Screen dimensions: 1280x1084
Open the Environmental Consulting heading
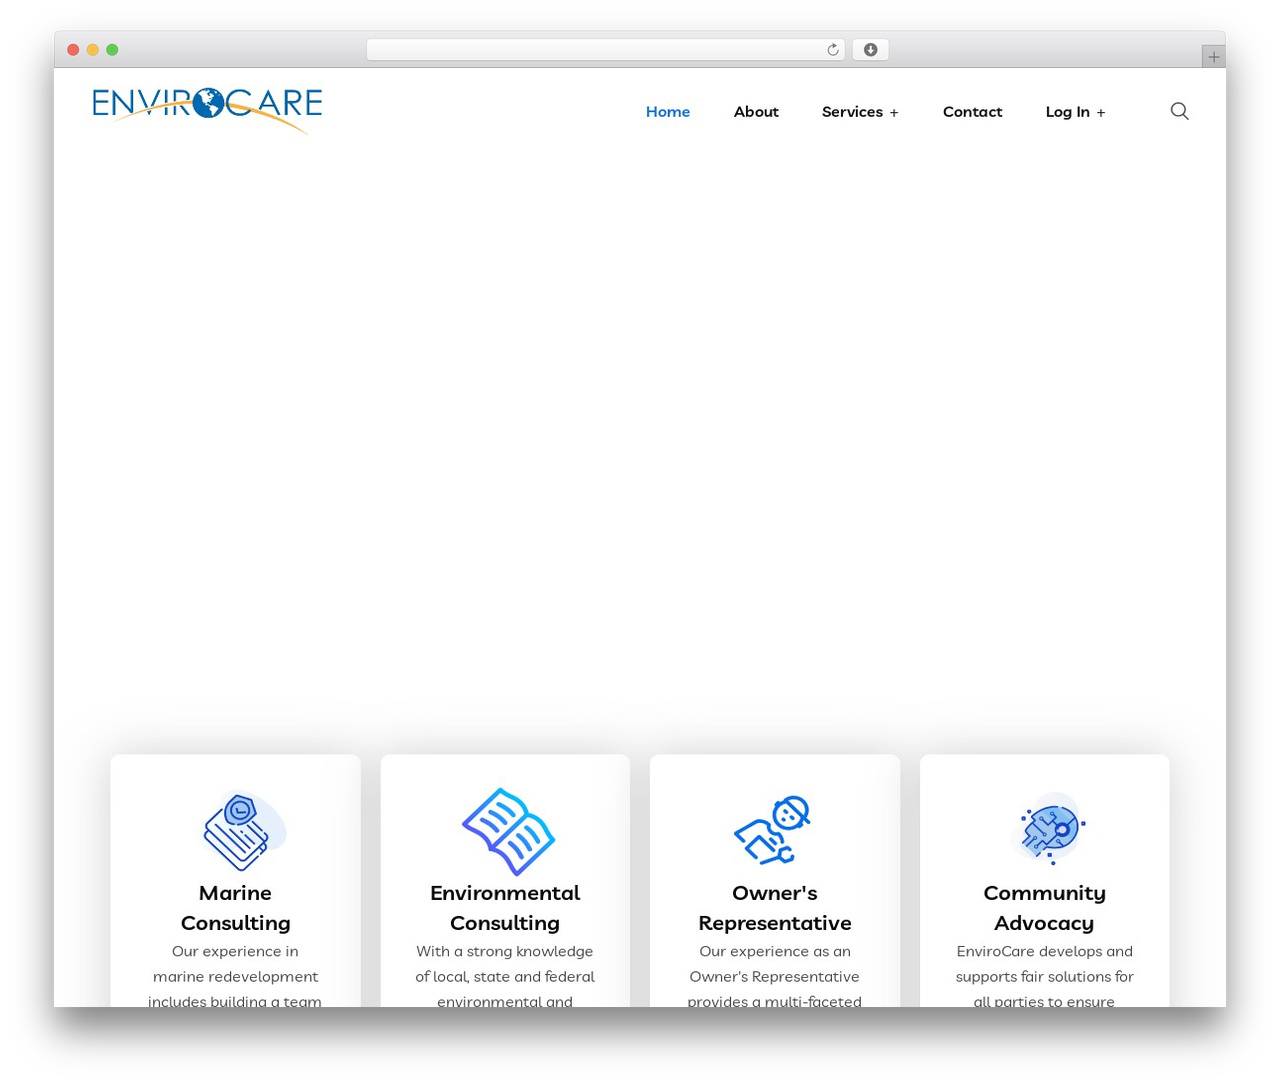click(505, 908)
